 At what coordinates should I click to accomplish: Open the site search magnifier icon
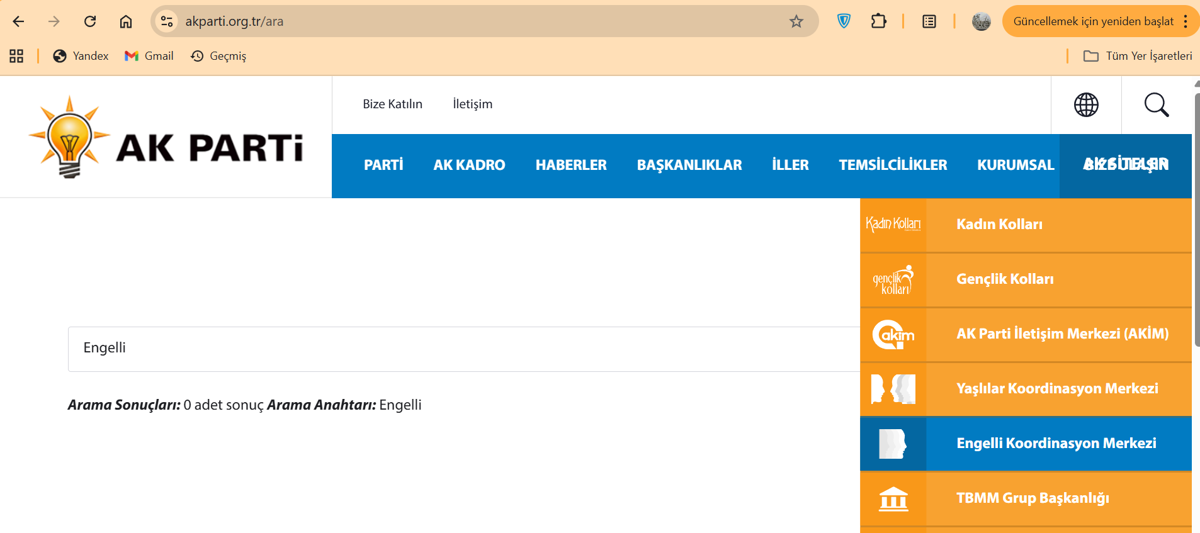coord(1156,104)
